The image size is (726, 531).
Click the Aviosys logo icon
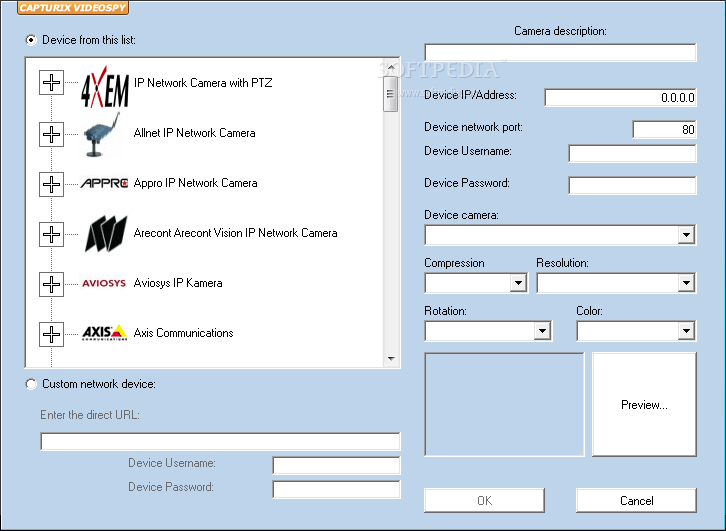[x=104, y=283]
